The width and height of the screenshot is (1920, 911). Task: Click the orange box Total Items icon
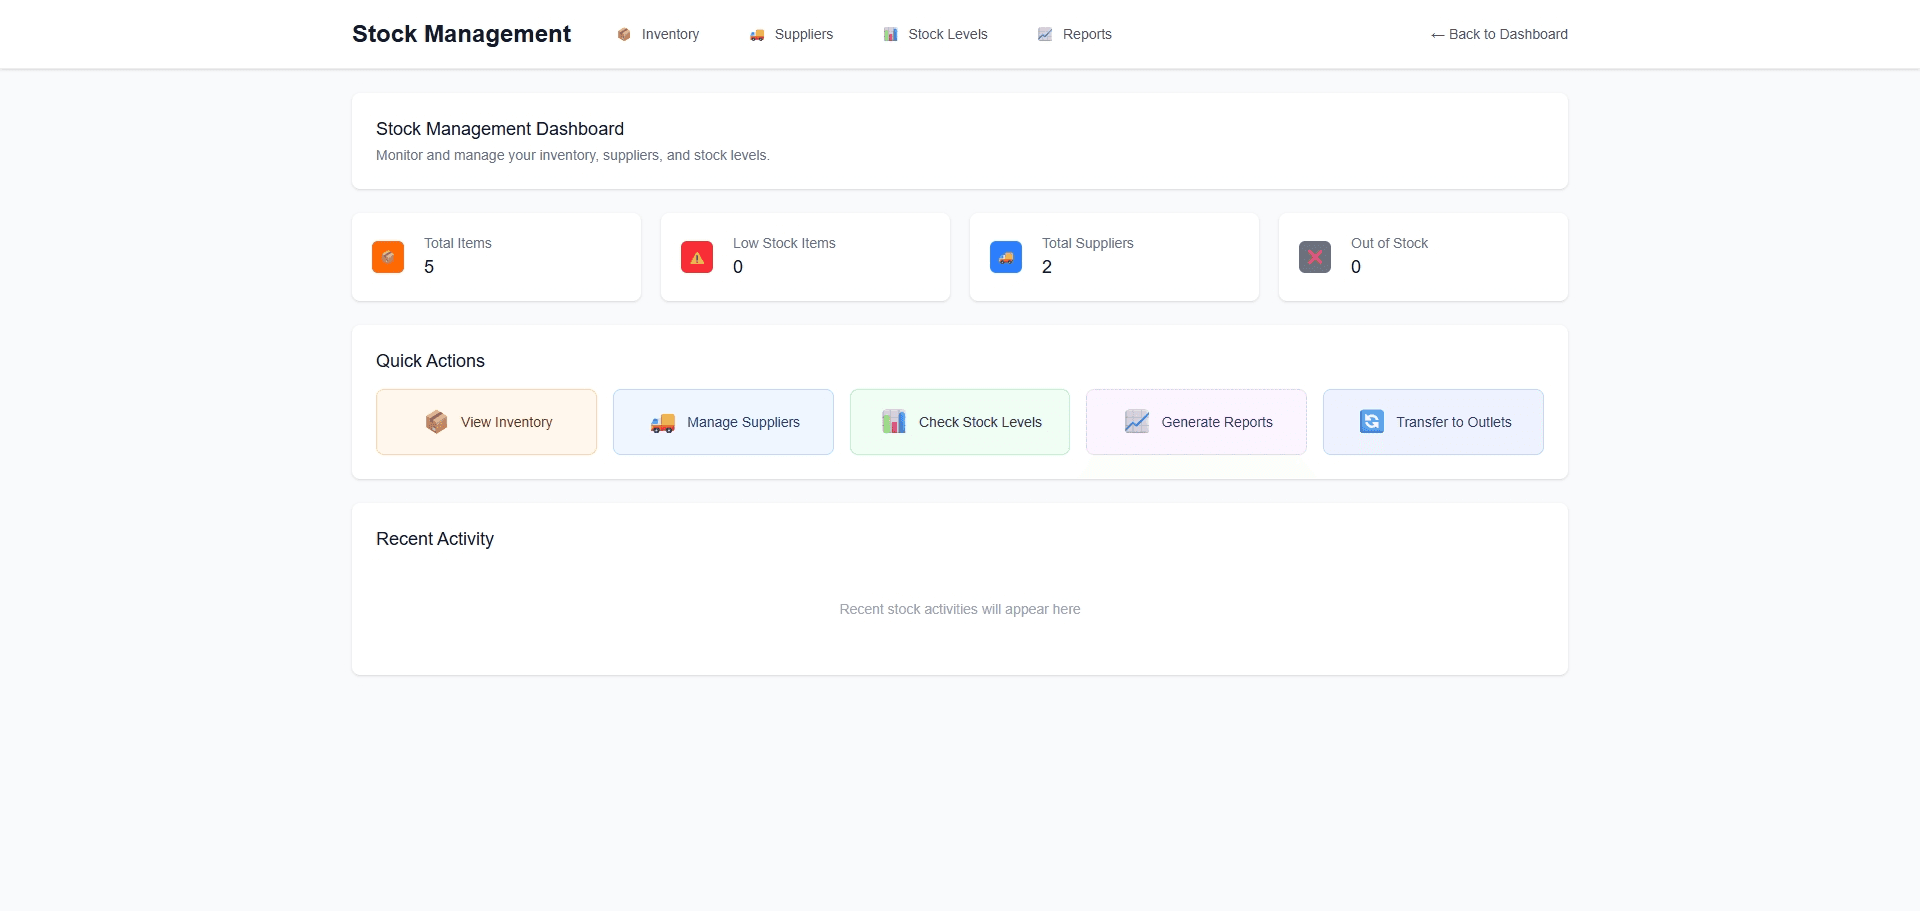(x=388, y=257)
